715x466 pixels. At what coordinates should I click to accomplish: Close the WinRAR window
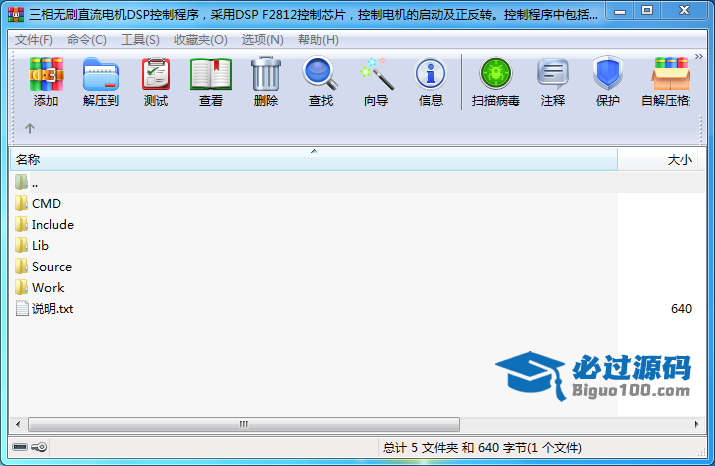[x=684, y=11]
